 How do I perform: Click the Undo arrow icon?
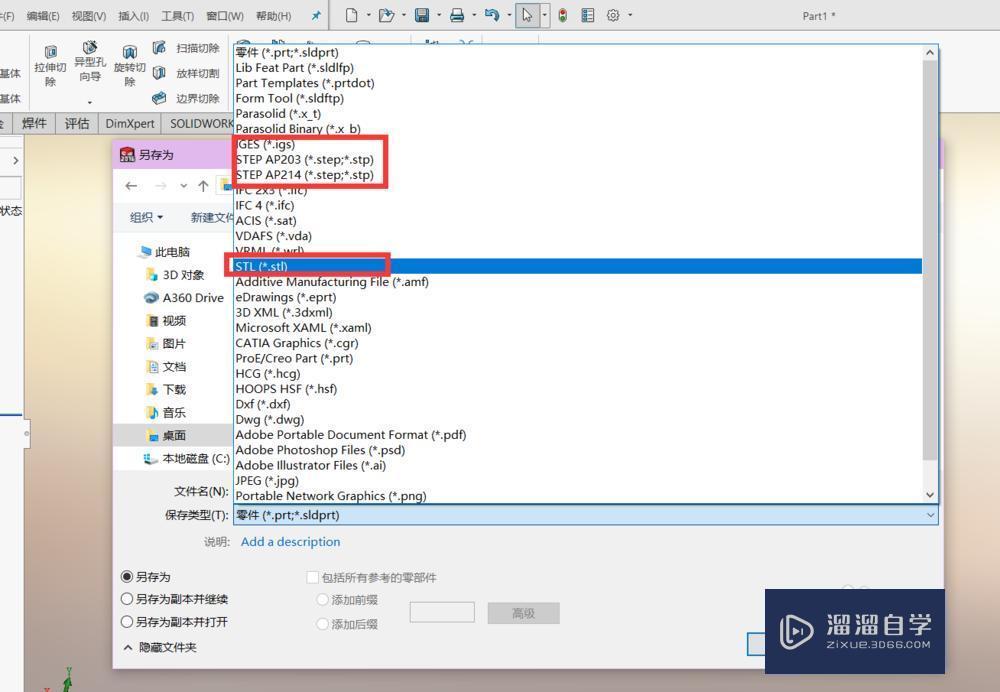492,15
